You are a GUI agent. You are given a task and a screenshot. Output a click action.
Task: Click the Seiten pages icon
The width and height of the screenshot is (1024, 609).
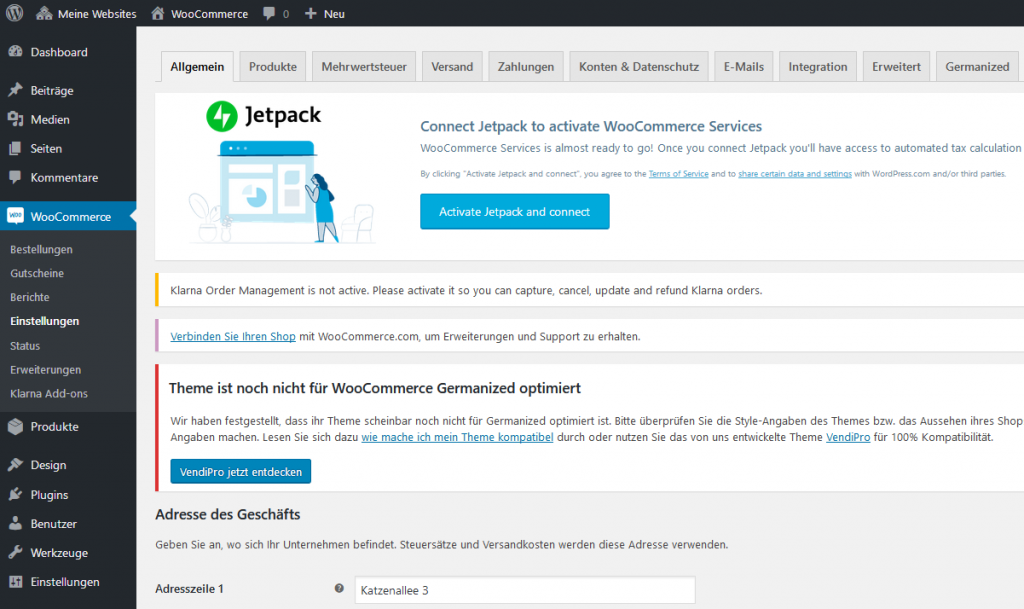click(16, 148)
